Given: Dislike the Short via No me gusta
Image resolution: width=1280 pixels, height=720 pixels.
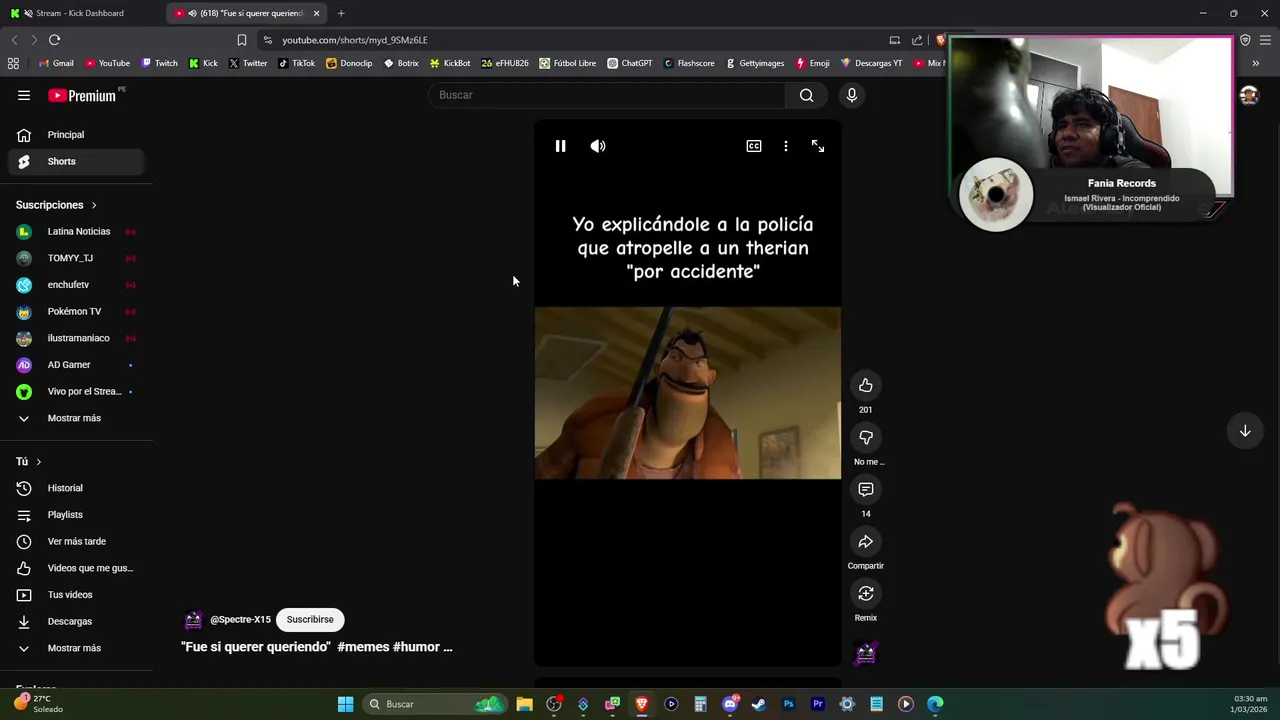Looking at the screenshot, I should pos(866,437).
